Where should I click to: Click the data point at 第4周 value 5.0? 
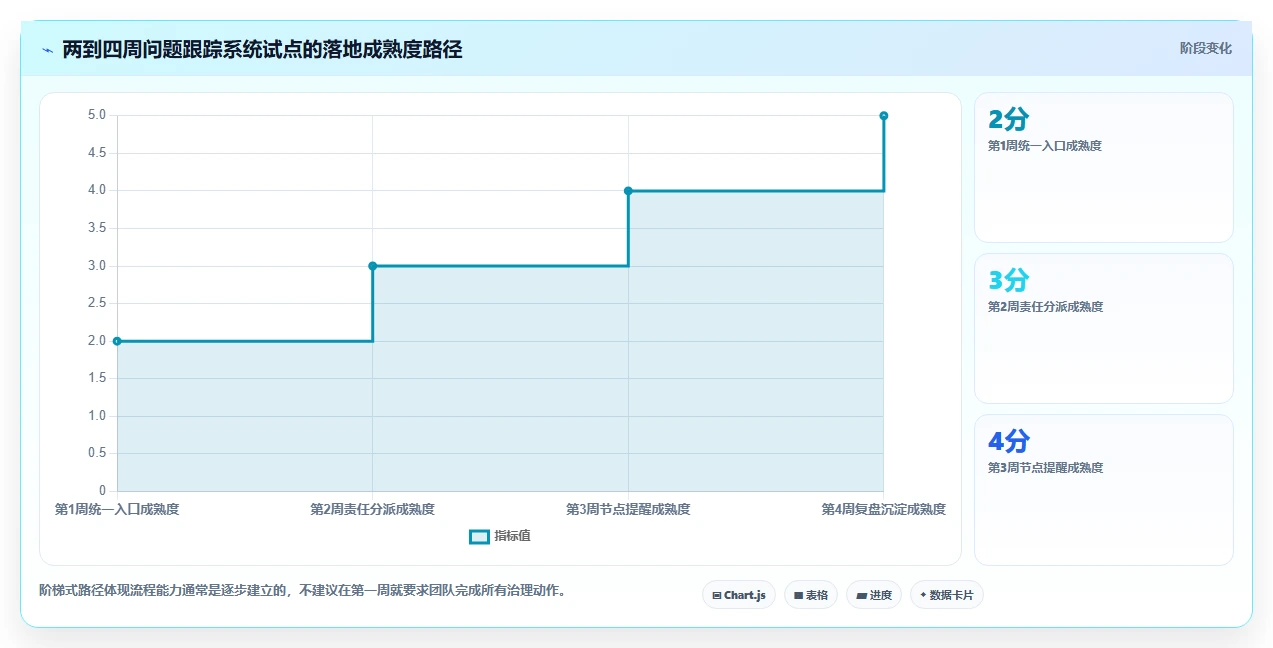[x=884, y=116]
